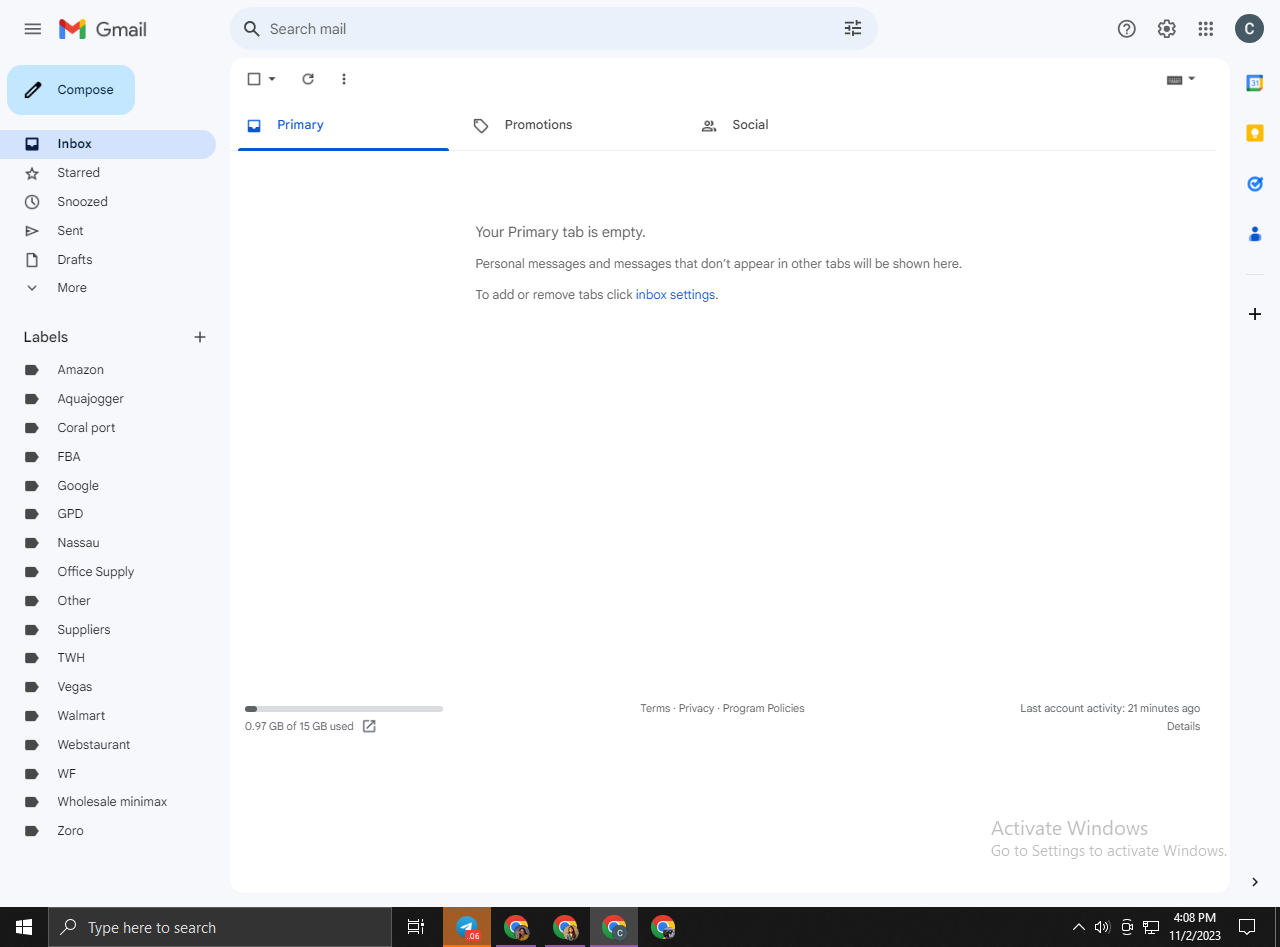Click the Telegram taskbar icon
This screenshot has width=1280, height=947.
point(467,927)
